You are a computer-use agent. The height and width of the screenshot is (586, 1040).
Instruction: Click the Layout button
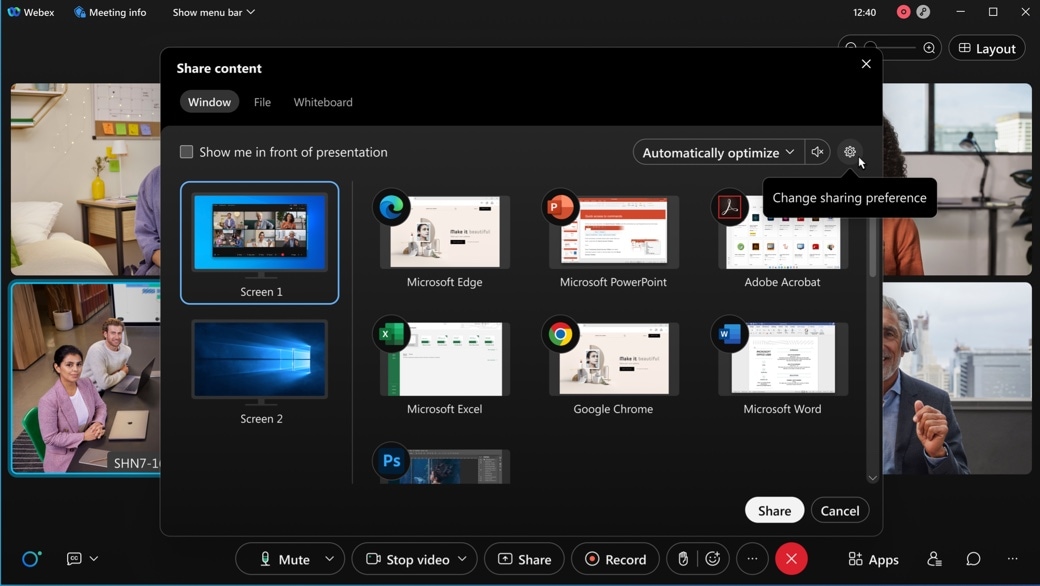point(986,47)
